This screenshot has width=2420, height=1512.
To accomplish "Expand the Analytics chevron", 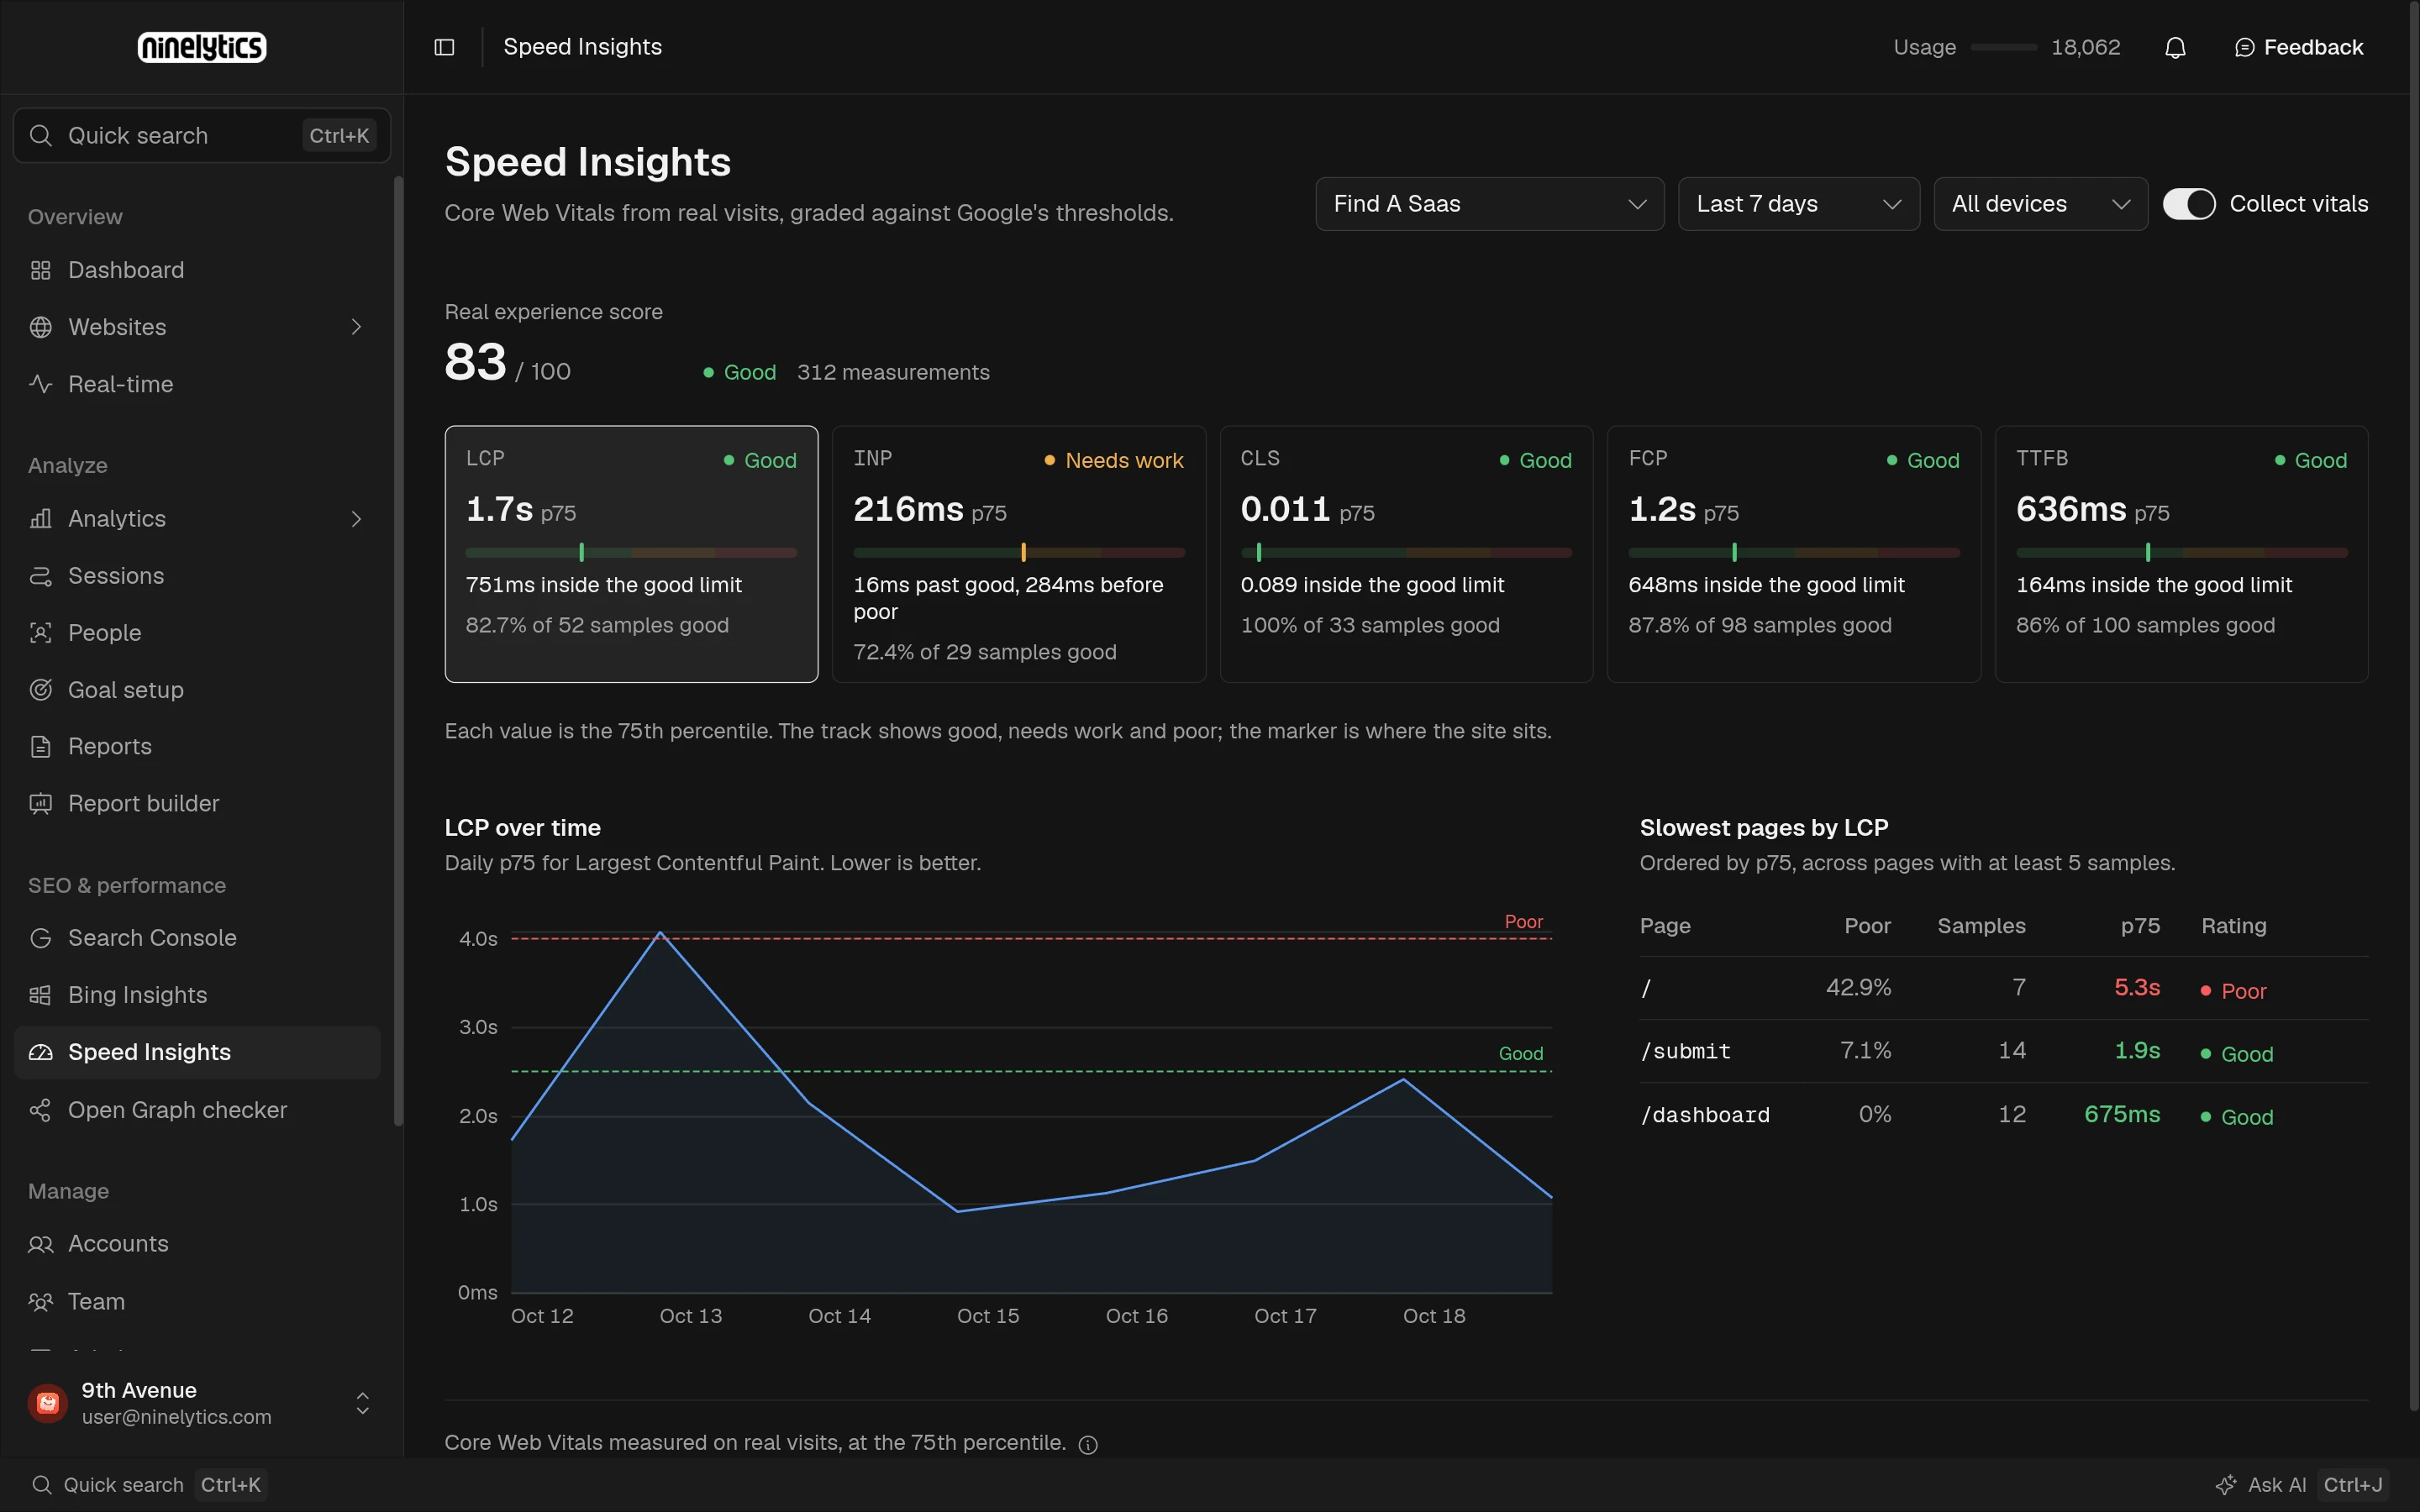I will coord(356,519).
